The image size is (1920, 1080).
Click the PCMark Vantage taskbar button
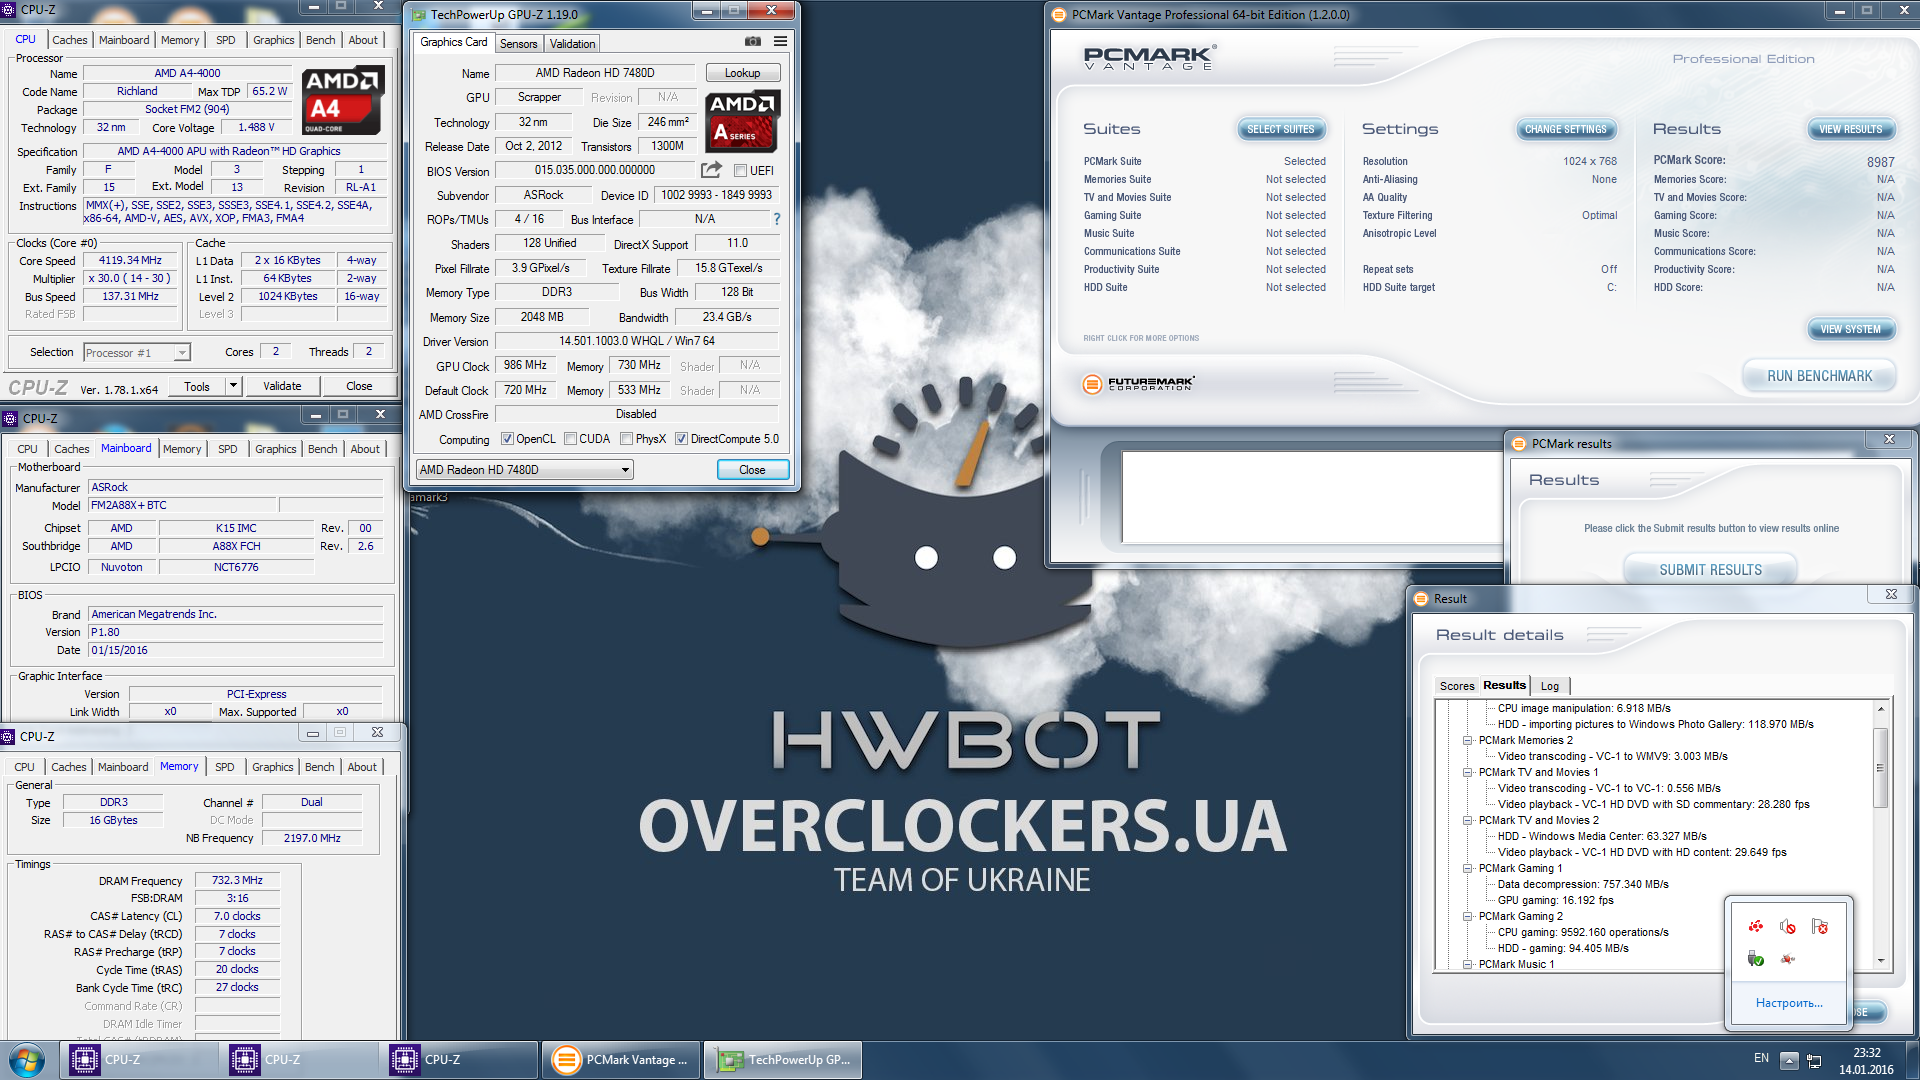click(x=621, y=1060)
